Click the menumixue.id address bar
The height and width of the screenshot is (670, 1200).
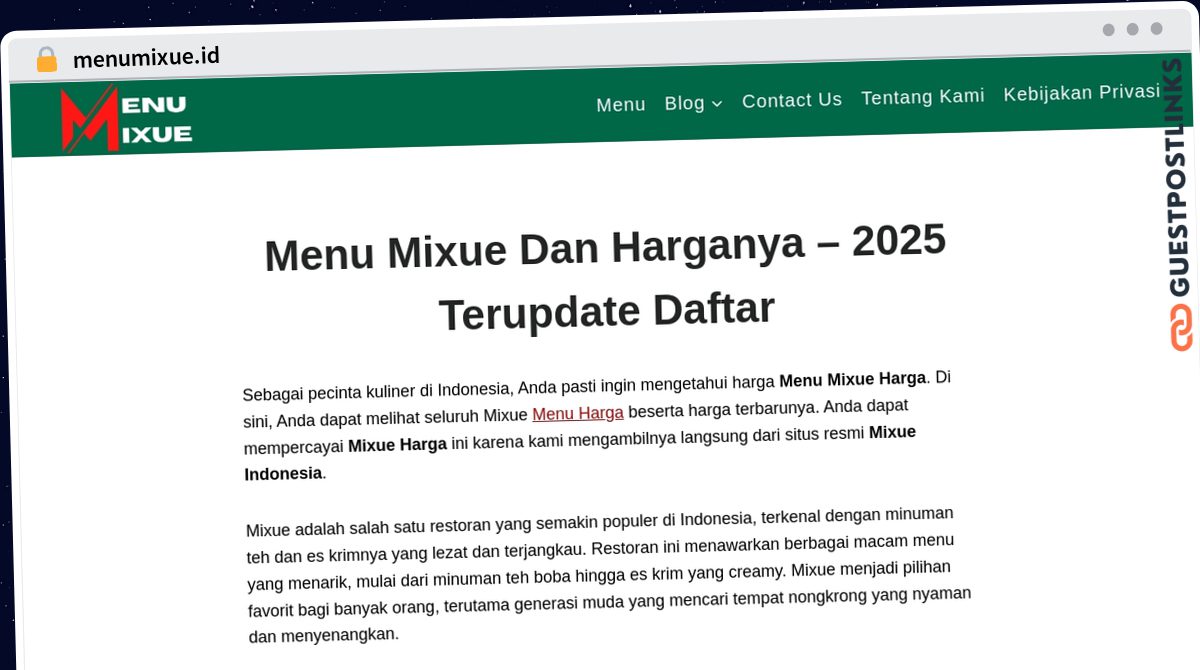[x=148, y=57]
